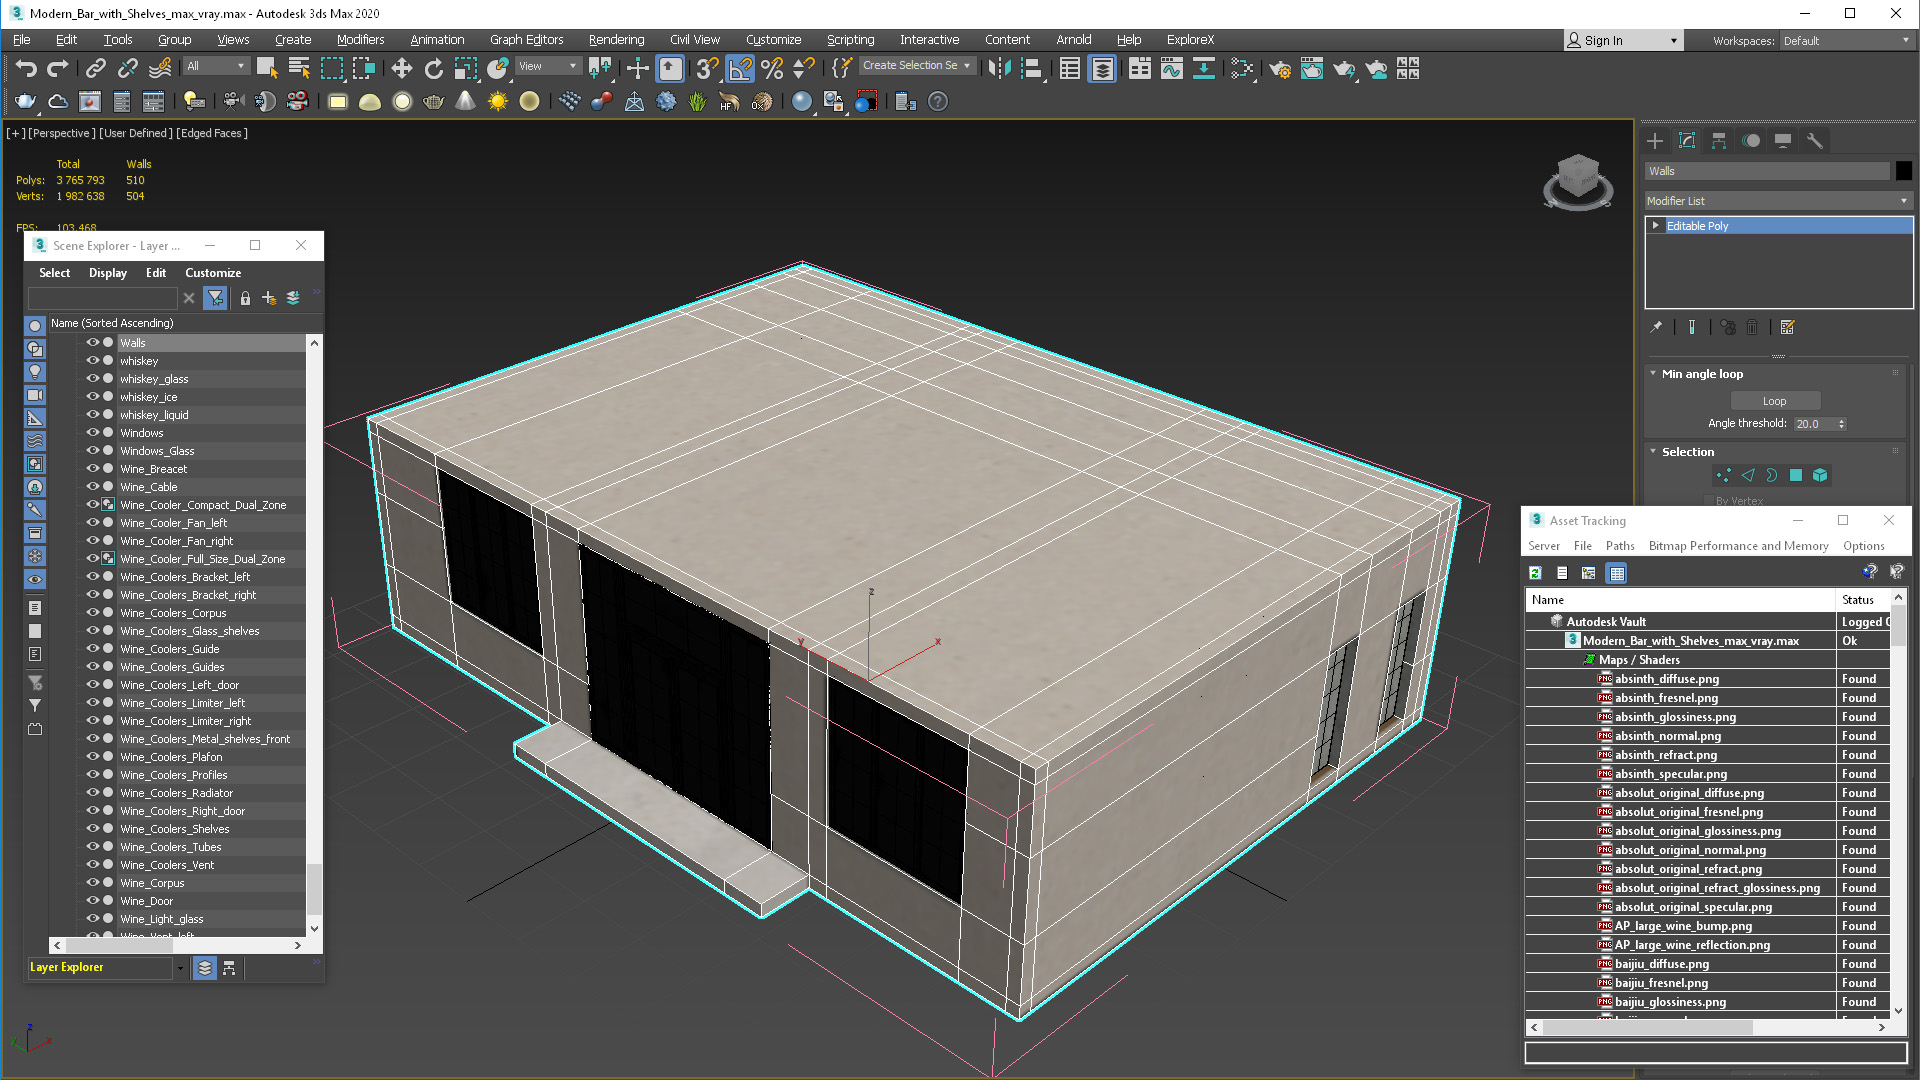Click the Scene Explorer search field

pos(103,298)
